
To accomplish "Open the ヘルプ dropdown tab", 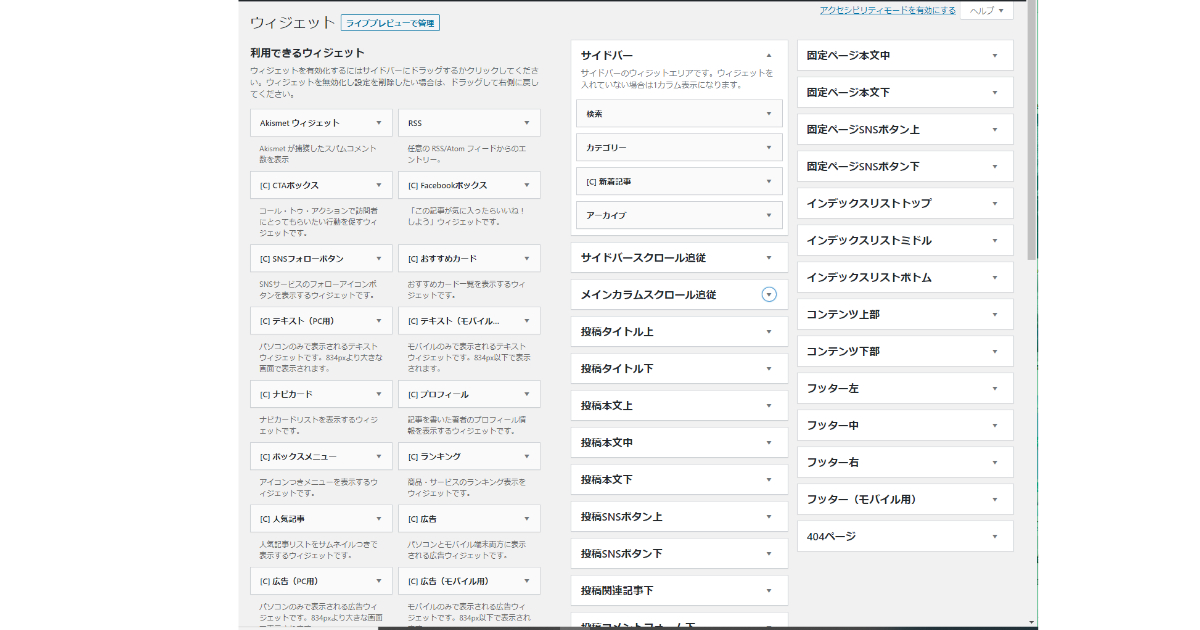I will pyautogui.click(x=986, y=10).
